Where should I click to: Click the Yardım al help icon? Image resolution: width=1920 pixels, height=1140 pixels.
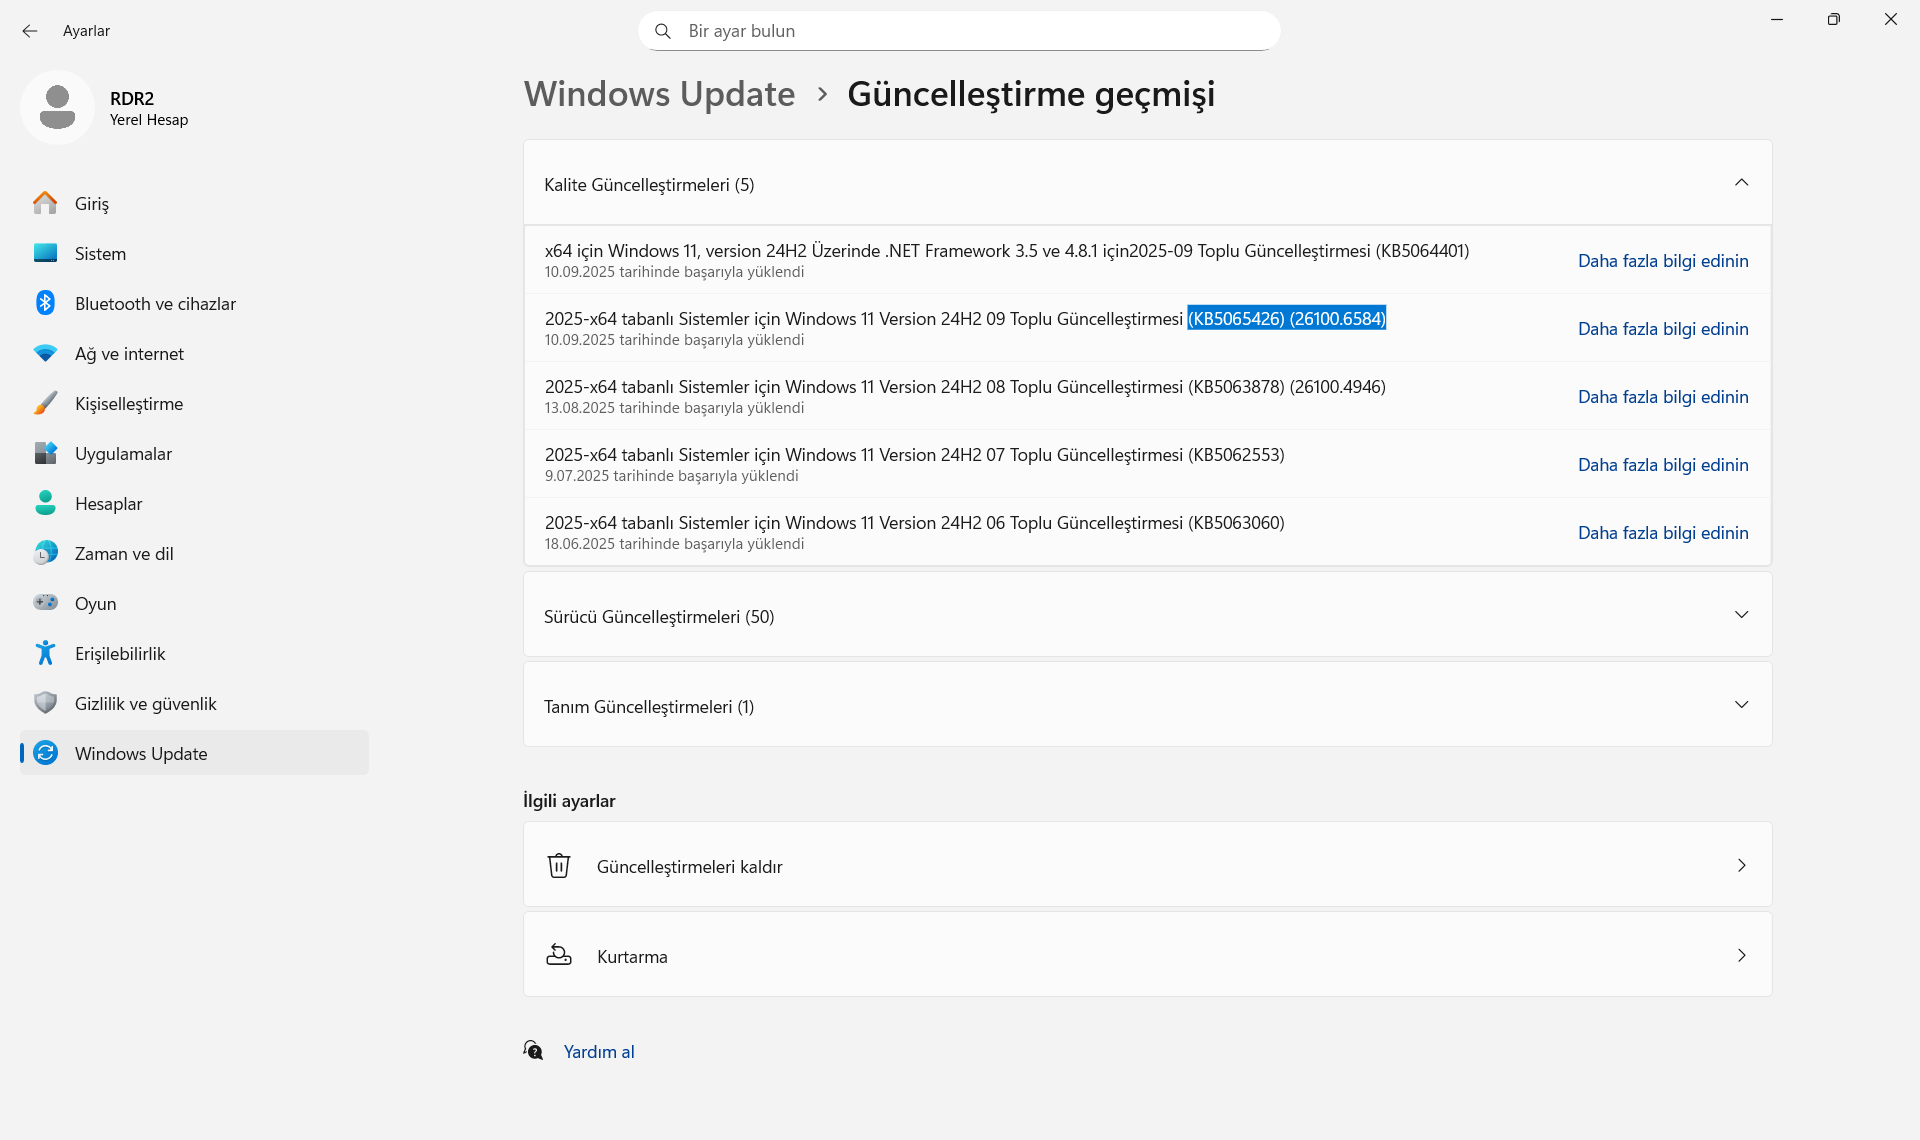[534, 1050]
